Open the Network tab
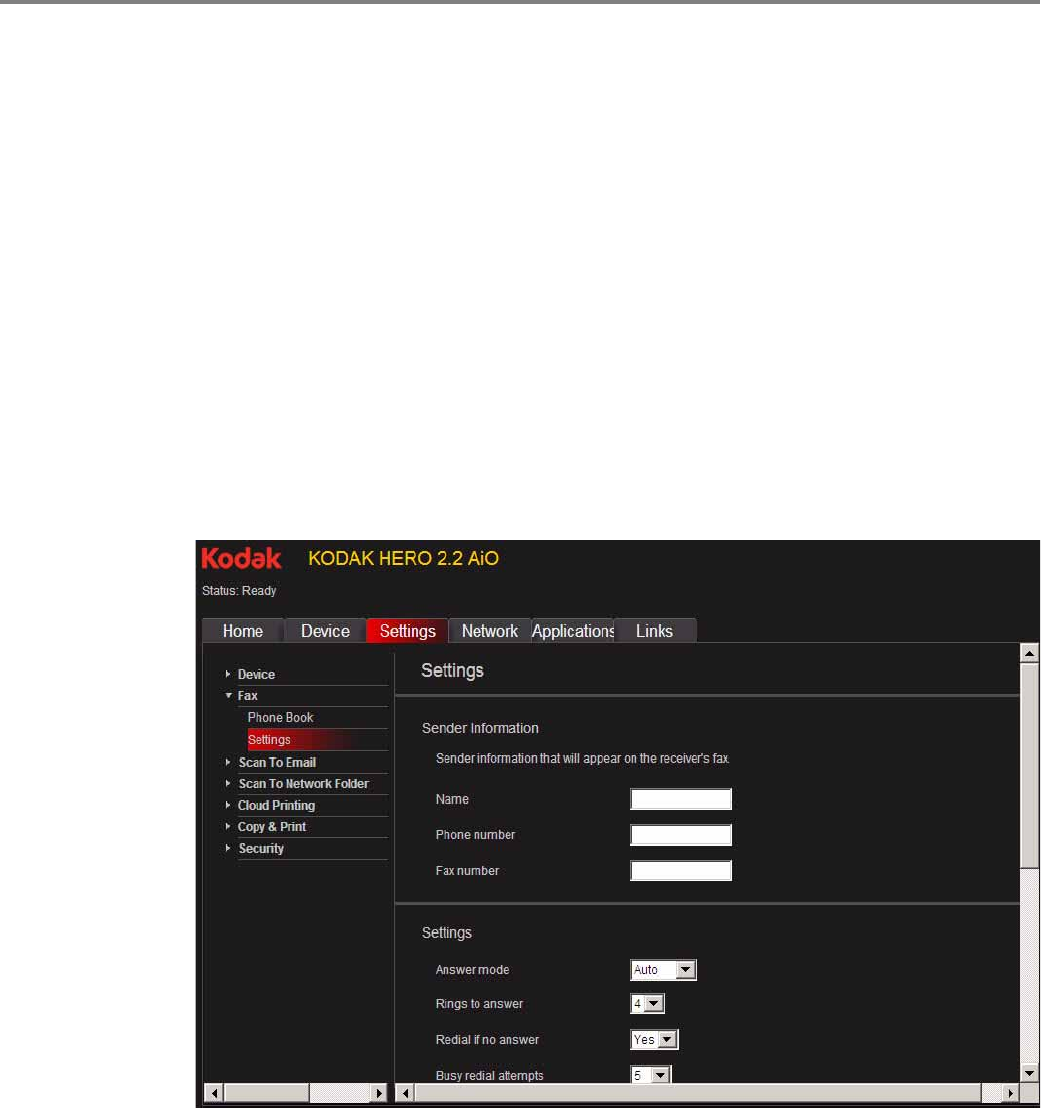The image size is (1041, 1108). pyautogui.click(x=490, y=630)
